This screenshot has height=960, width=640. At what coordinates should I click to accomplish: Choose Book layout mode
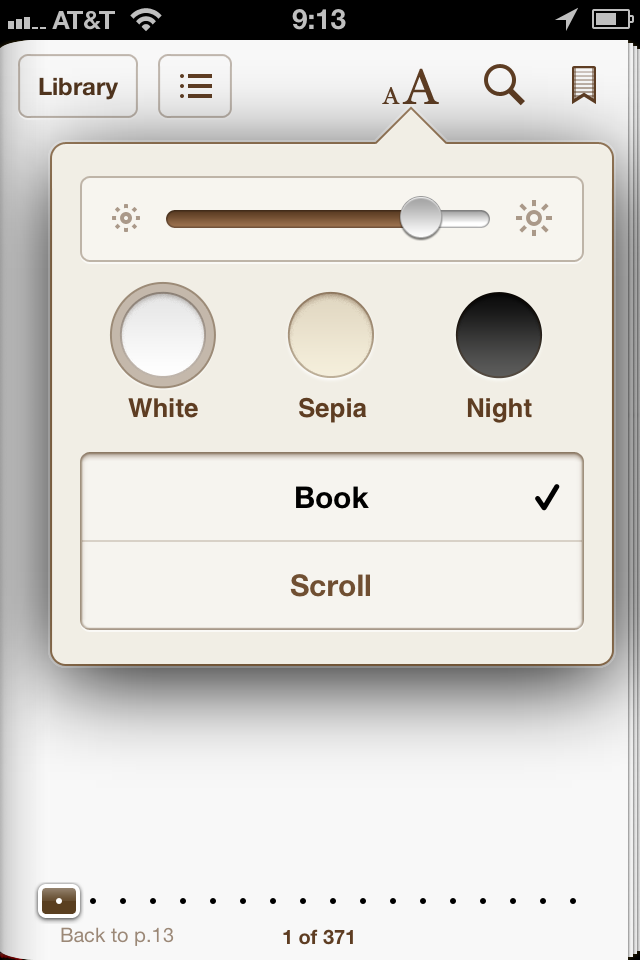tap(331, 497)
